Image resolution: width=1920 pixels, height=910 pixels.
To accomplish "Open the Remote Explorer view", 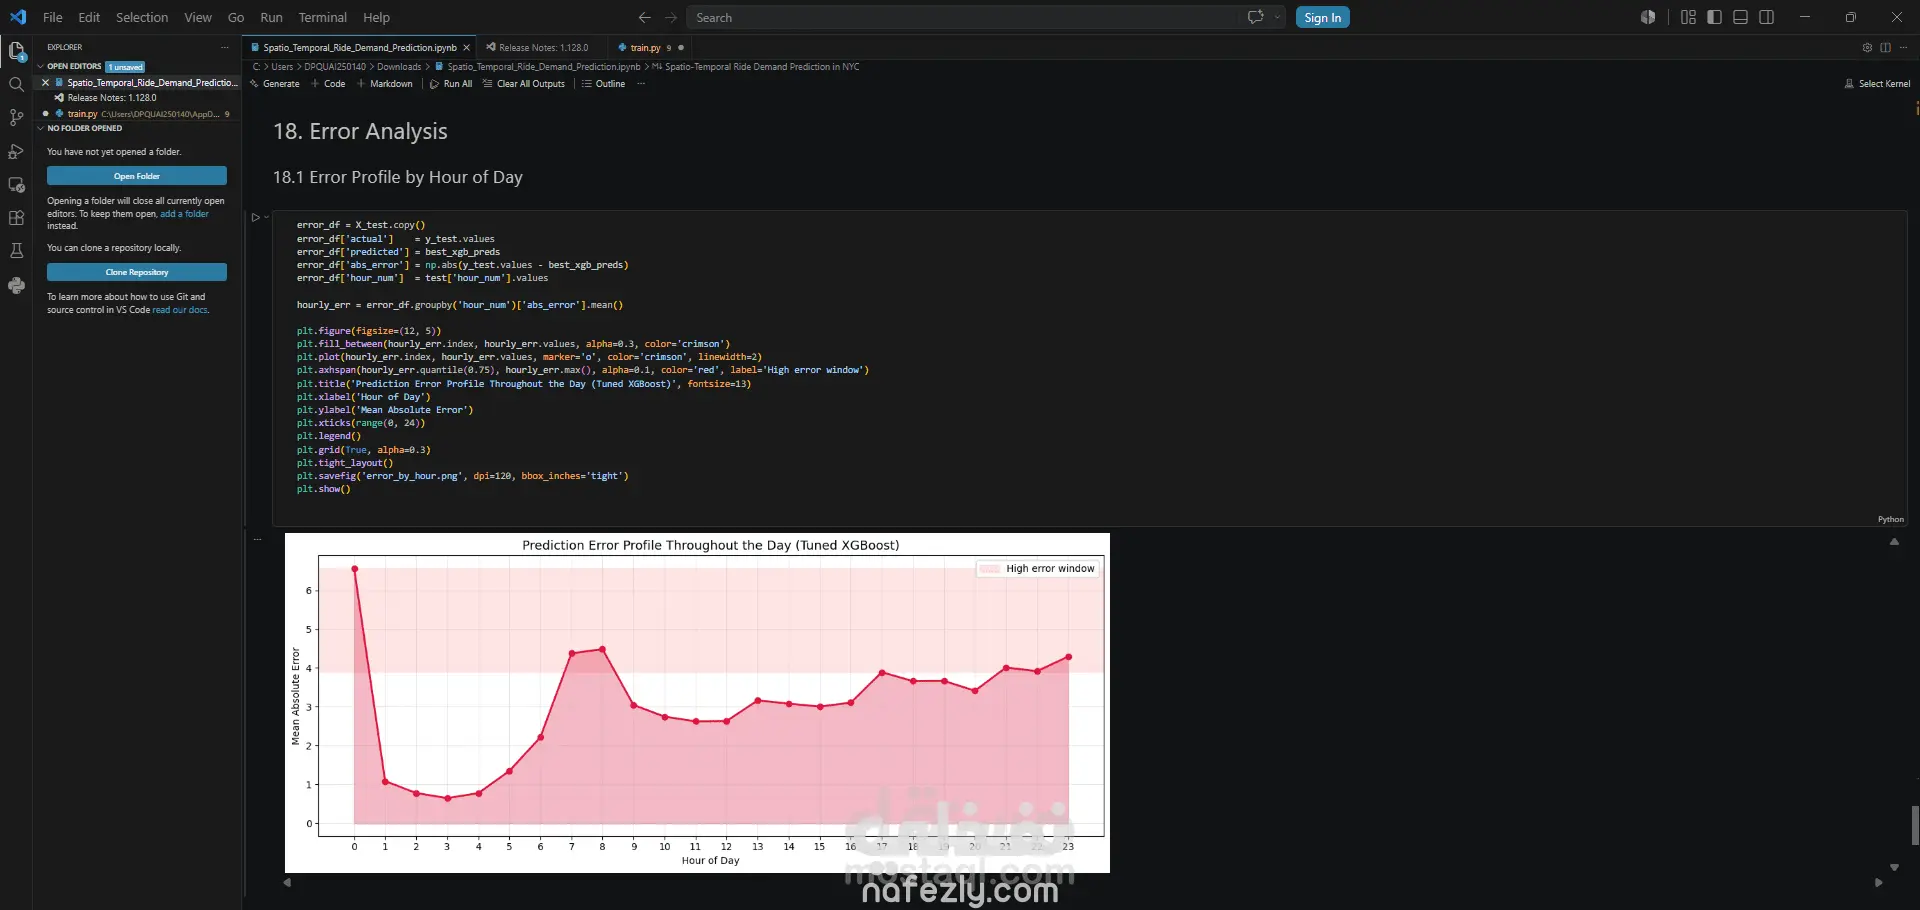I will [x=16, y=185].
